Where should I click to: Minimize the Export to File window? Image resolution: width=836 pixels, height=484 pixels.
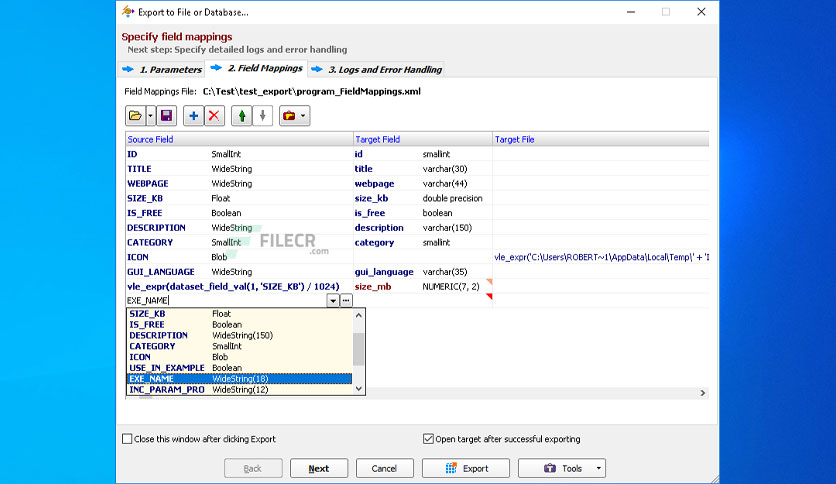(x=631, y=12)
